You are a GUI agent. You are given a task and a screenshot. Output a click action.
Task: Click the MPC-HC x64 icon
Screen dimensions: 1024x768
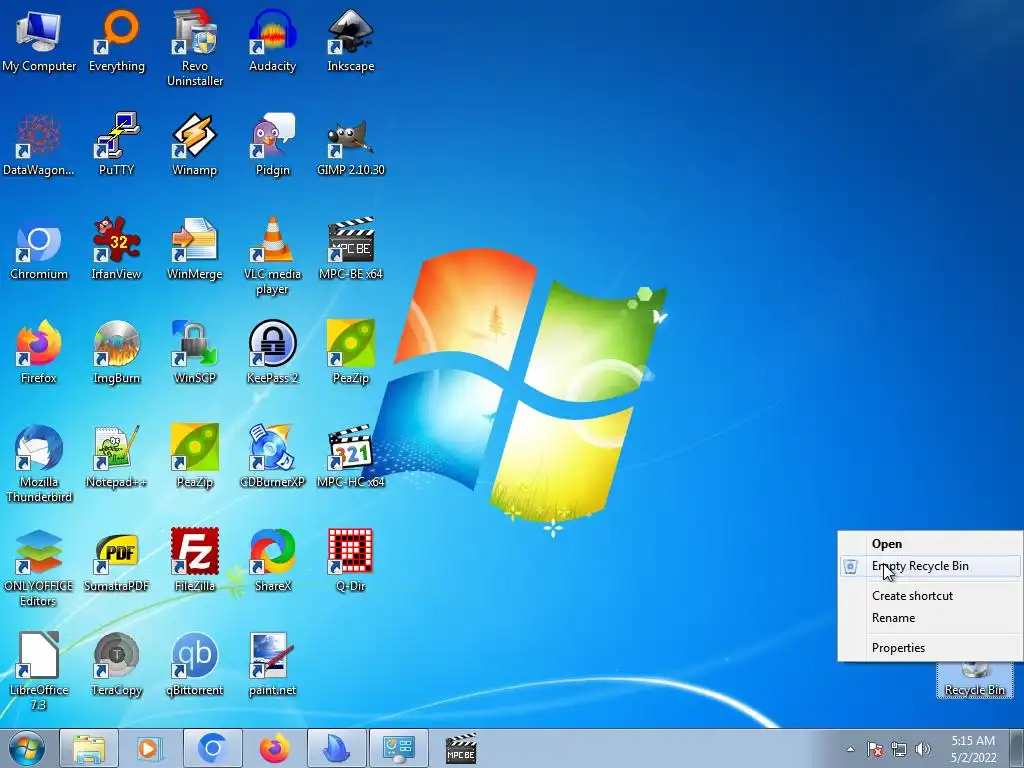coord(351,456)
